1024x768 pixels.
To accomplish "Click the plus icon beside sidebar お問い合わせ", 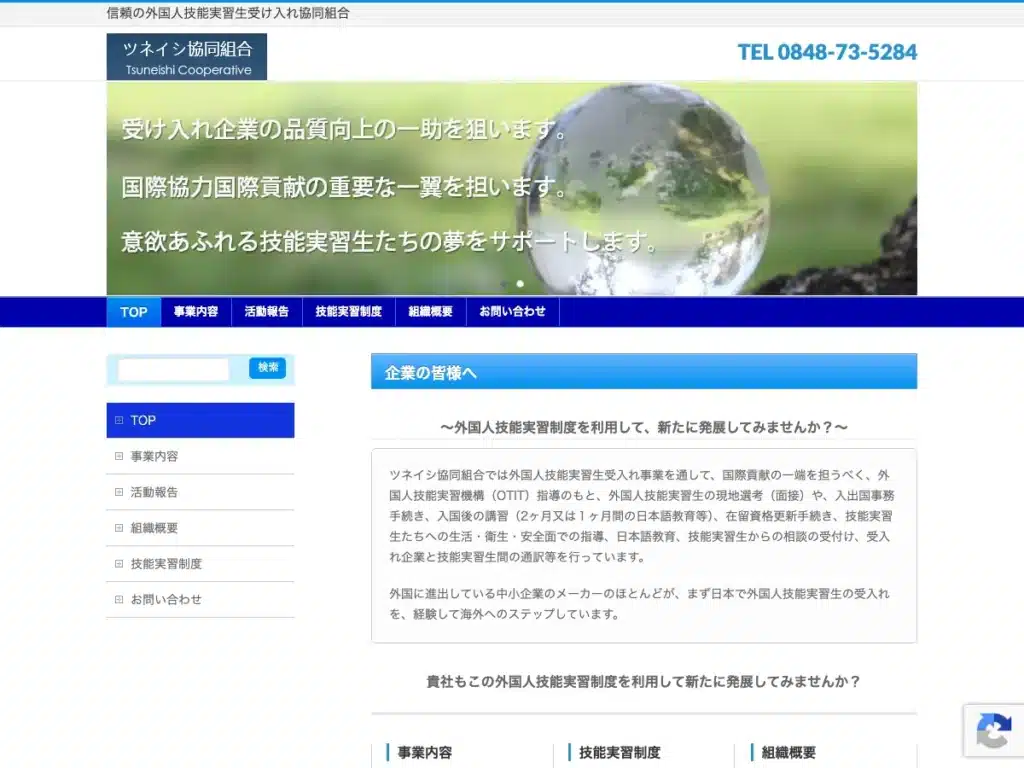I will 119,599.
